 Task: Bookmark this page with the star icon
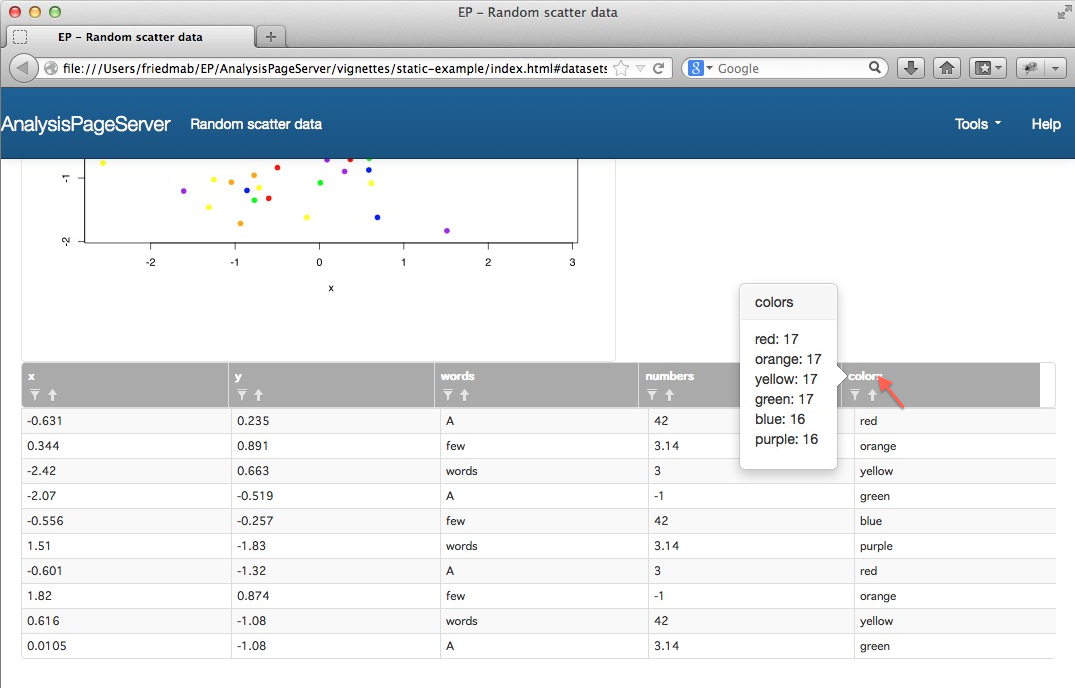tap(621, 68)
